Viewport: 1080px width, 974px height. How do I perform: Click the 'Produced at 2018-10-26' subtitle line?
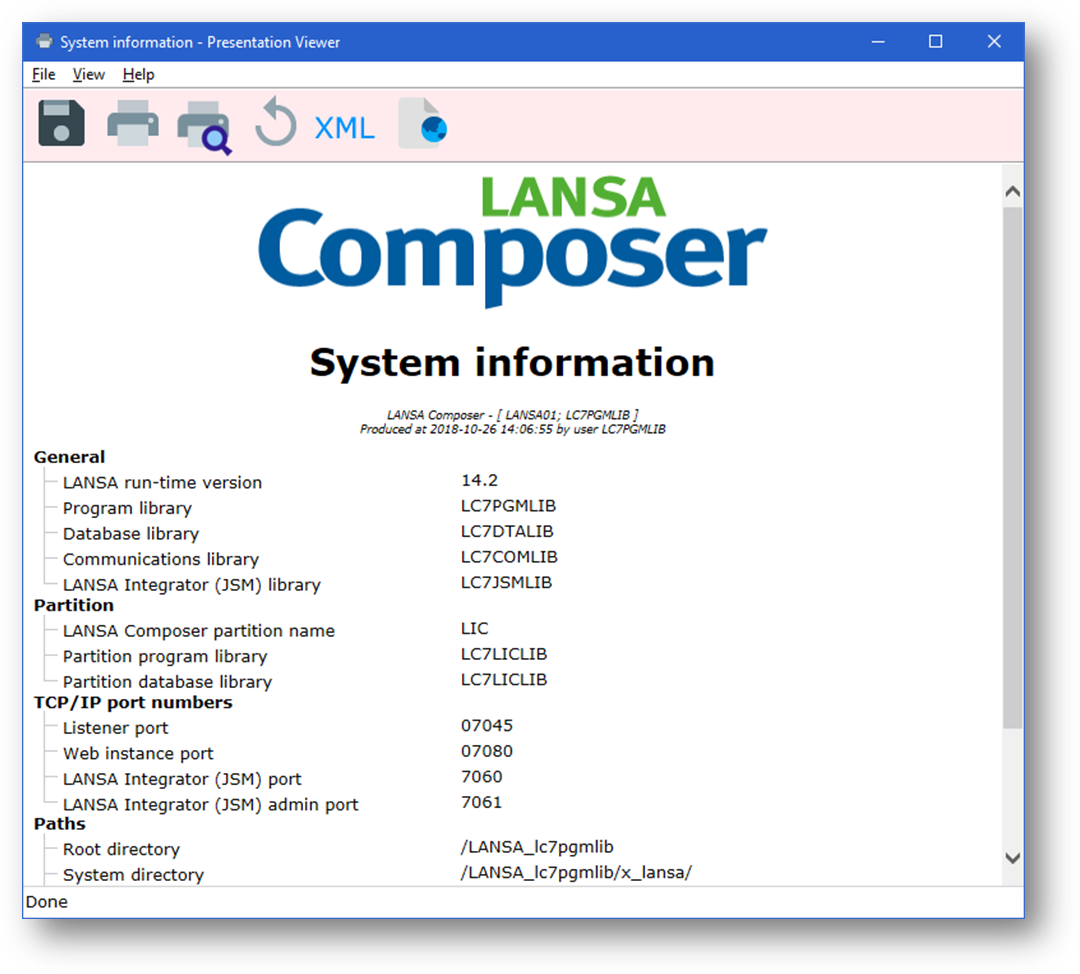point(512,429)
